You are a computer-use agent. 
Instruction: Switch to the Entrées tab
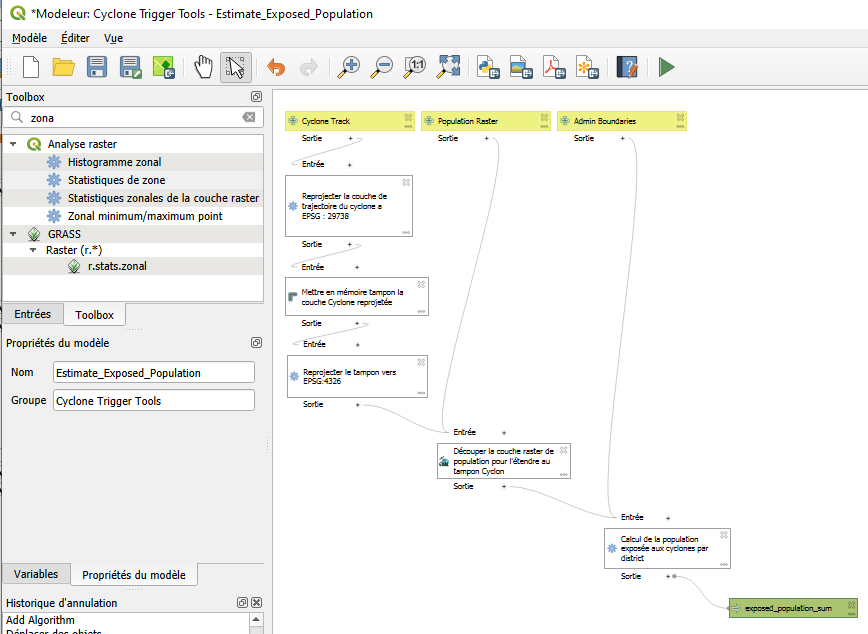click(33, 314)
